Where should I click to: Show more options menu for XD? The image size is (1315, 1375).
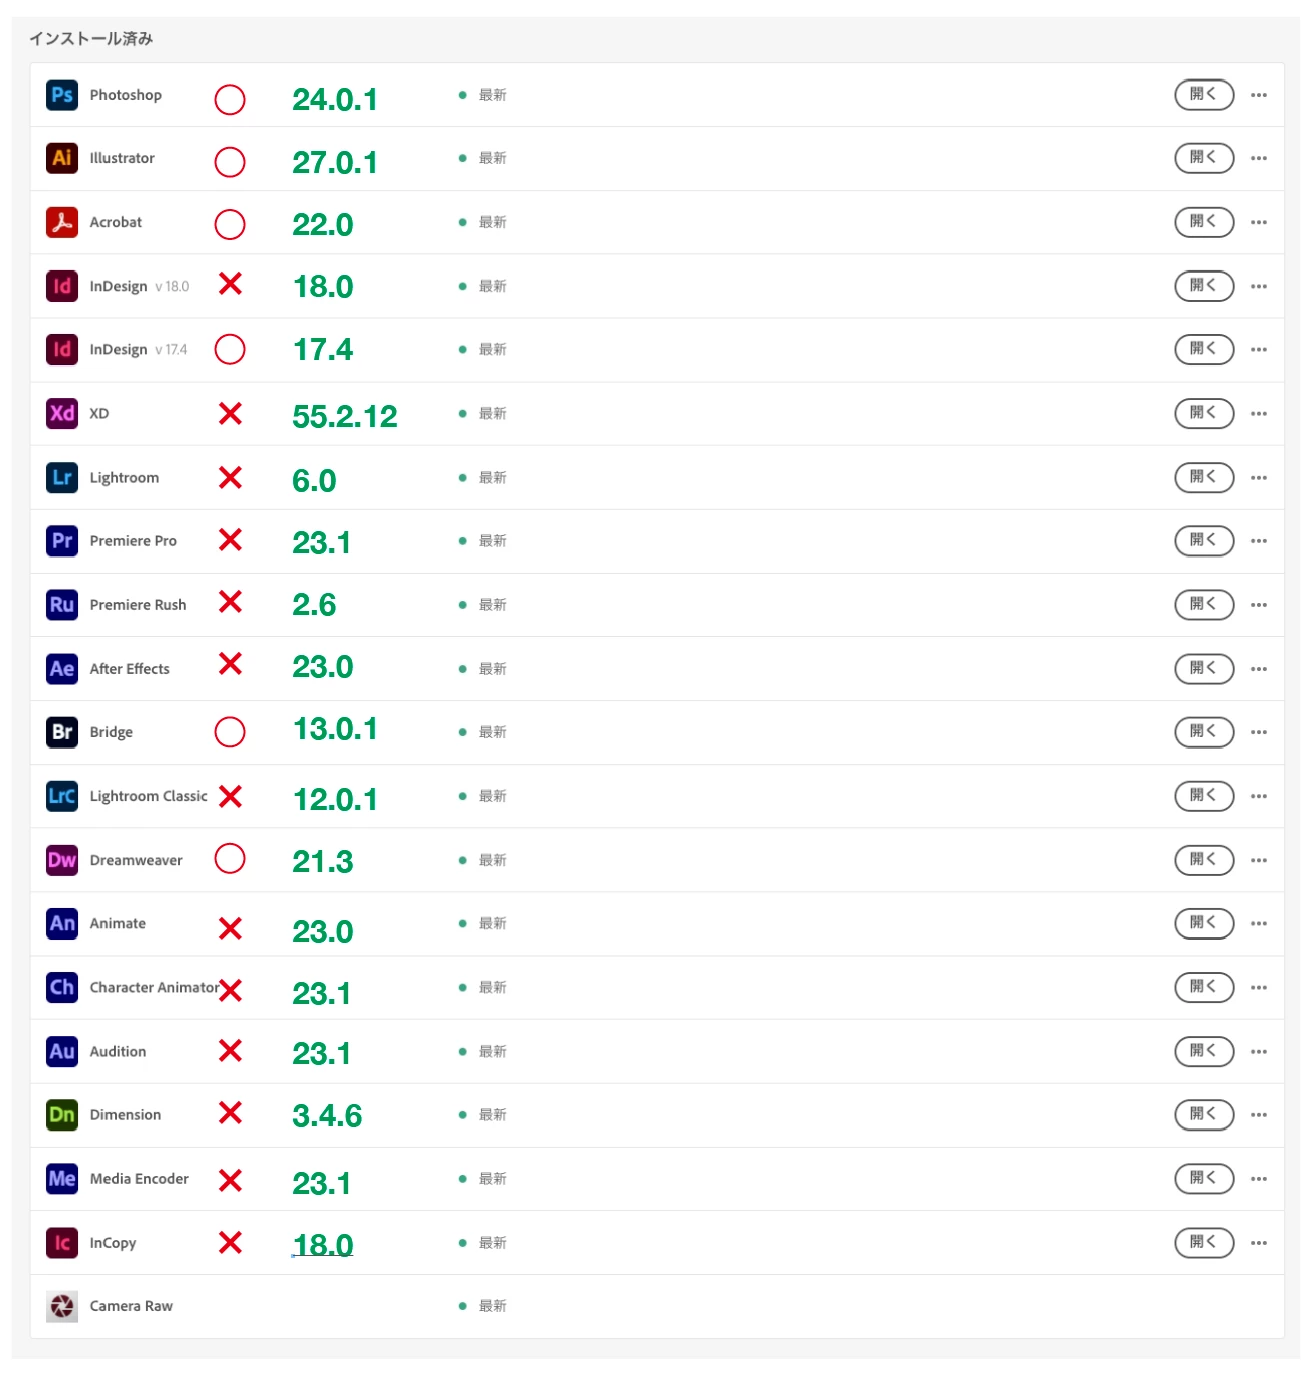pyautogui.click(x=1259, y=413)
